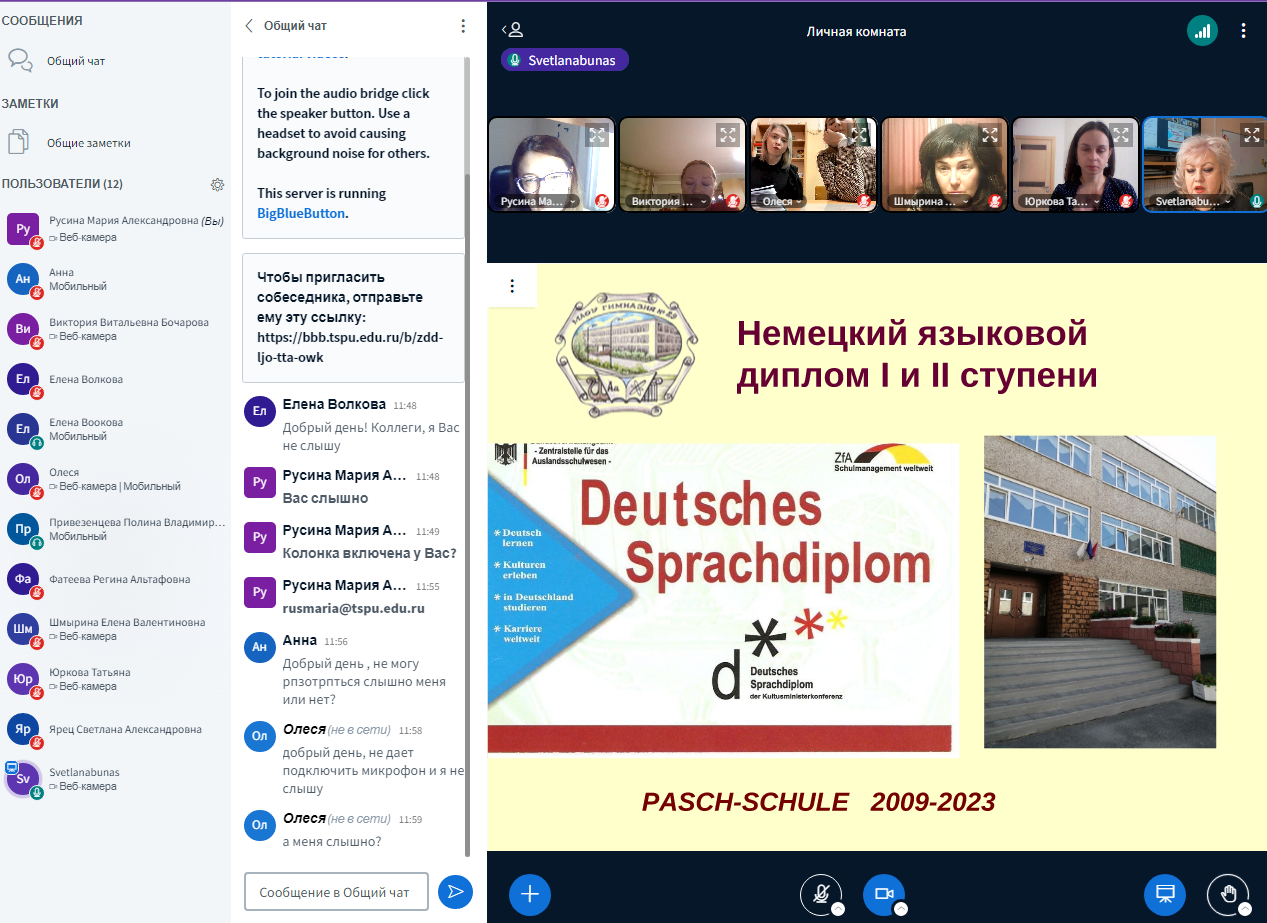The height and width of the screenshot is (923, 1267).
Task: Make Шмырина webcam fullscreen
Action: (989, 135)
